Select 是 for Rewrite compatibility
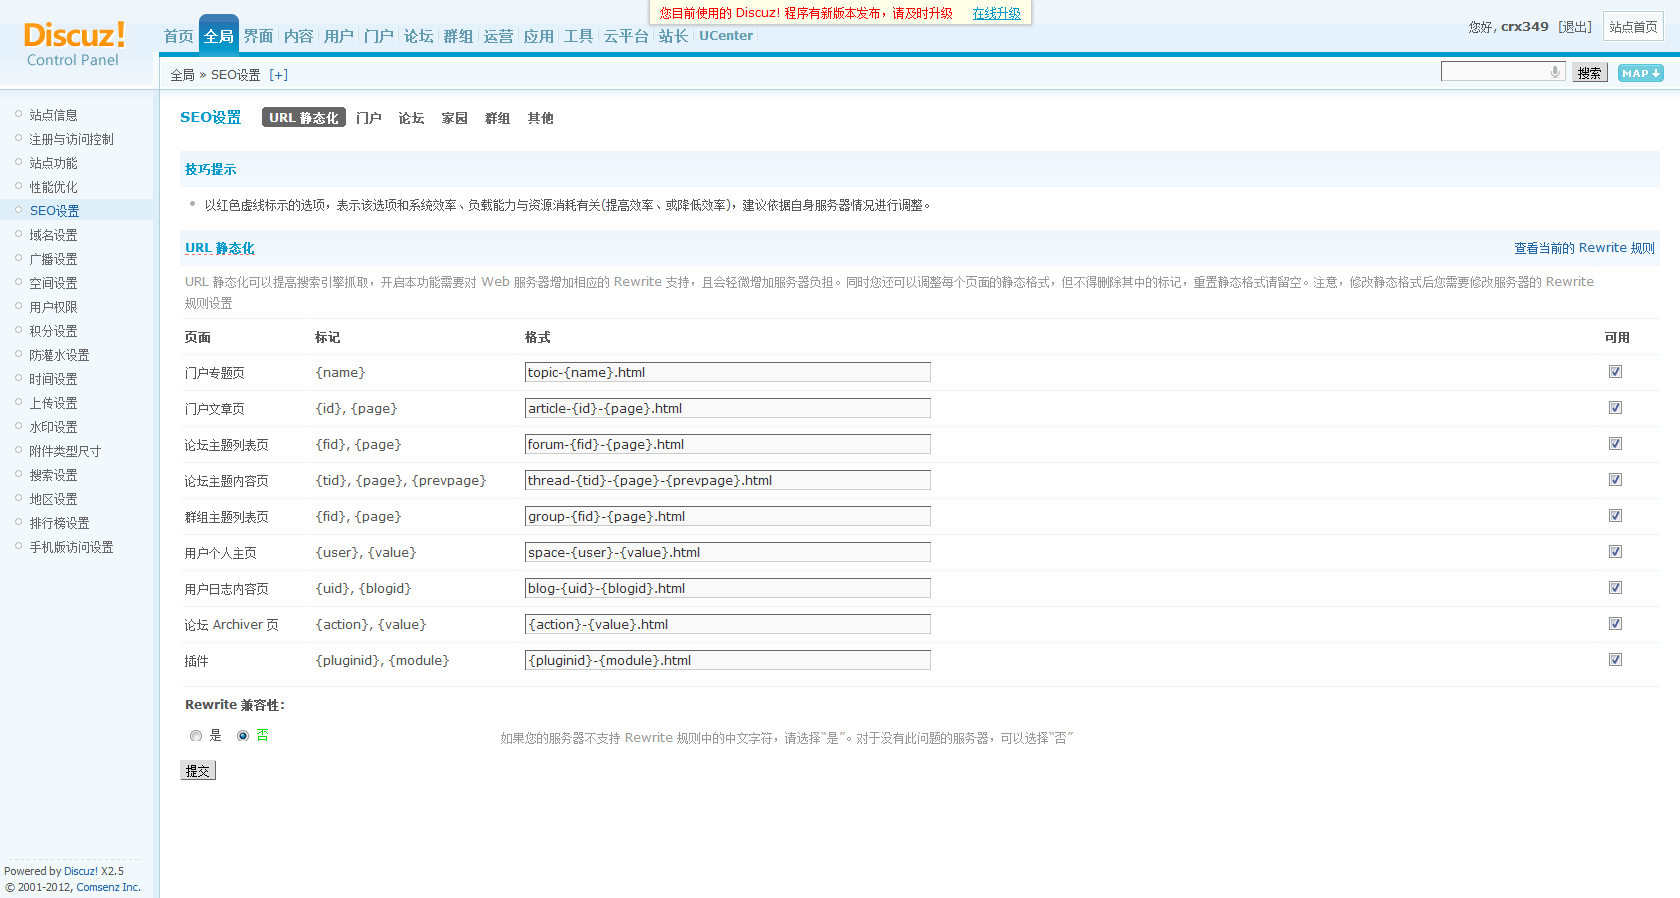This screenshot has height=898, width=1680. [196, 736]
